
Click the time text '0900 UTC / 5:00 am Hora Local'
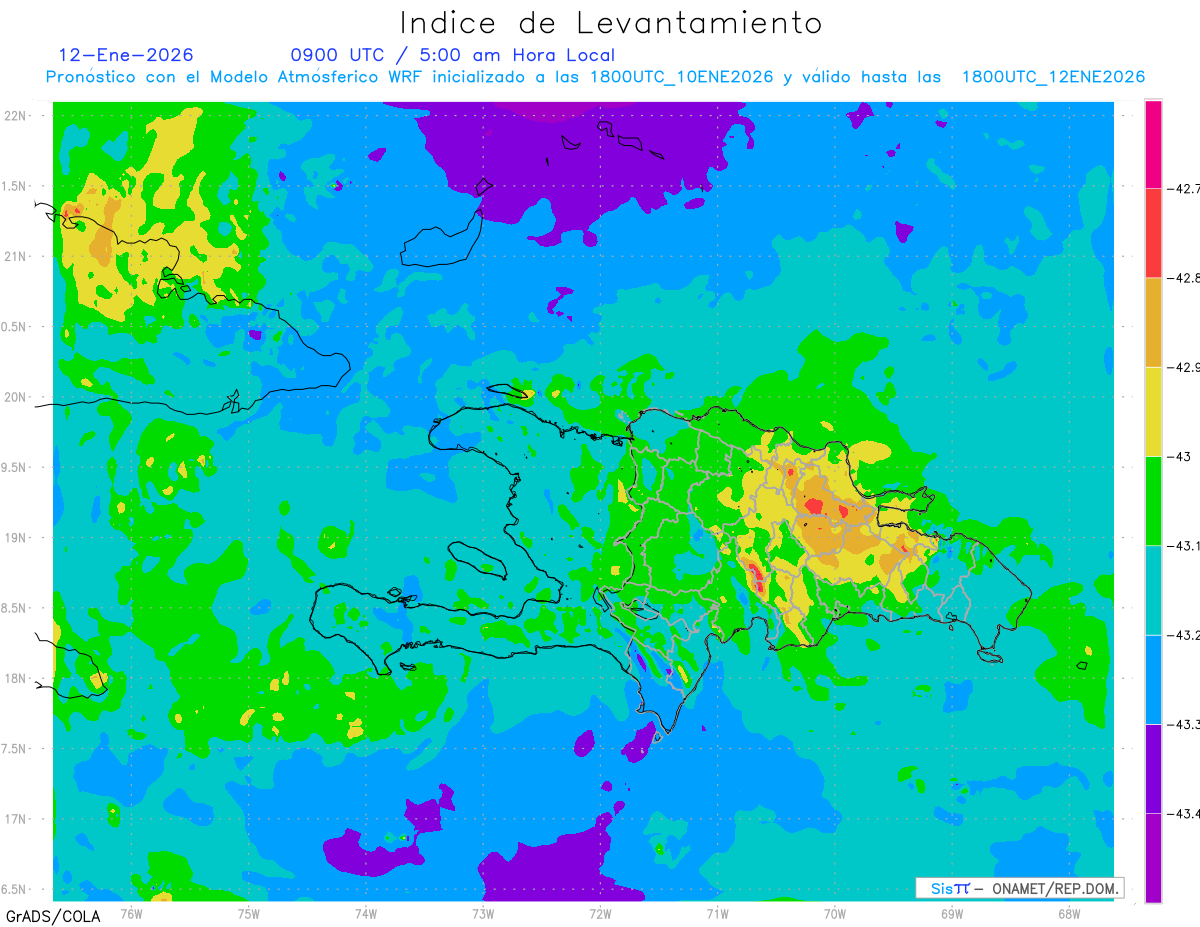[453, 55]
